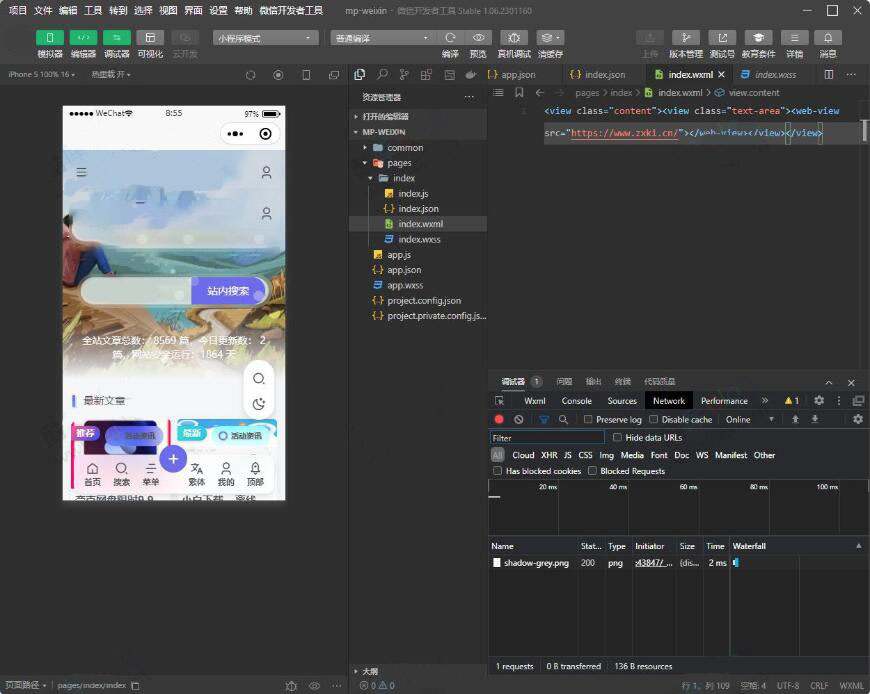Clear the network log with the clear icon
Viewport: 870px width, 694px height.
coord(518,420)
